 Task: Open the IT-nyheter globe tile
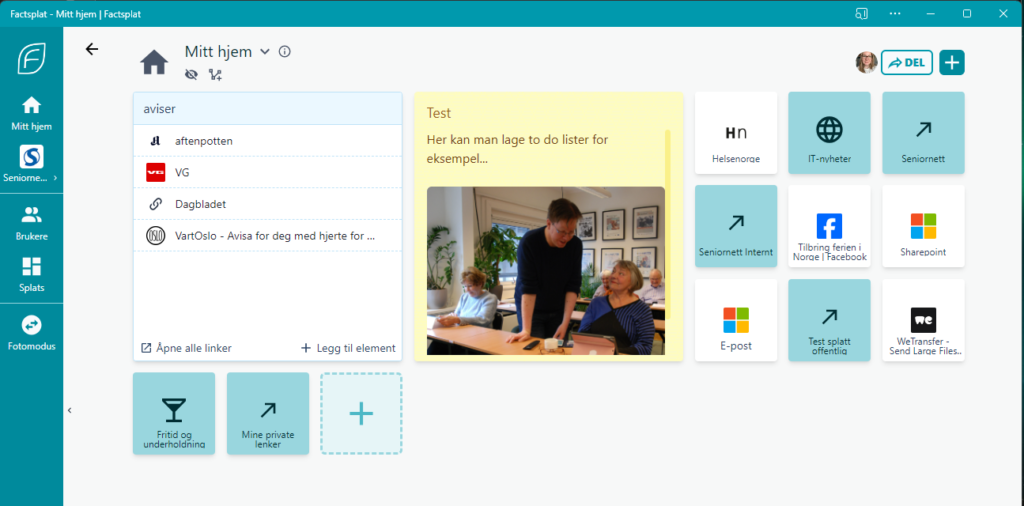pos(829,133)
